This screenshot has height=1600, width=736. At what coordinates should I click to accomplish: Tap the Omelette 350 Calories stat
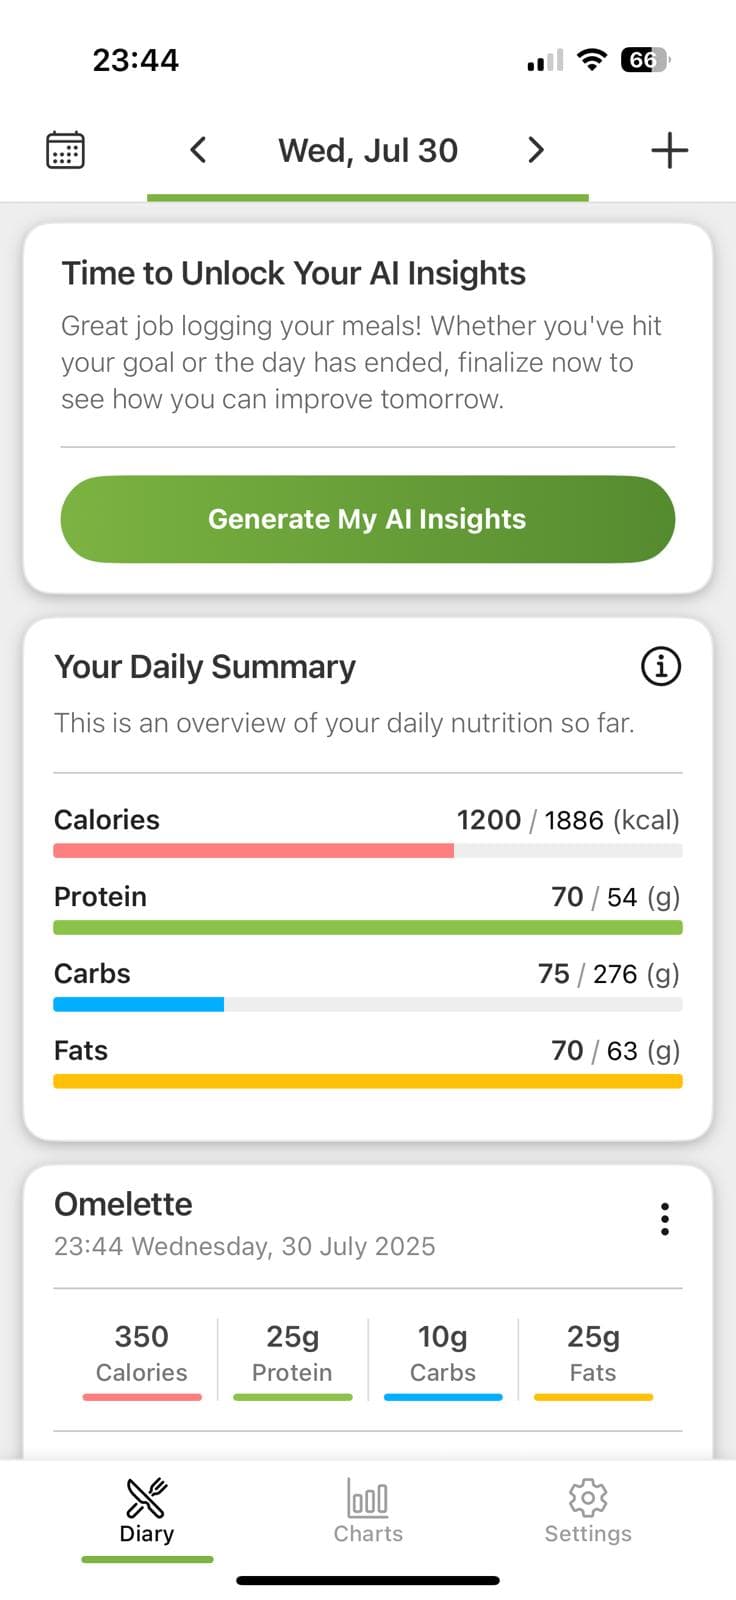pos(142,1353)
